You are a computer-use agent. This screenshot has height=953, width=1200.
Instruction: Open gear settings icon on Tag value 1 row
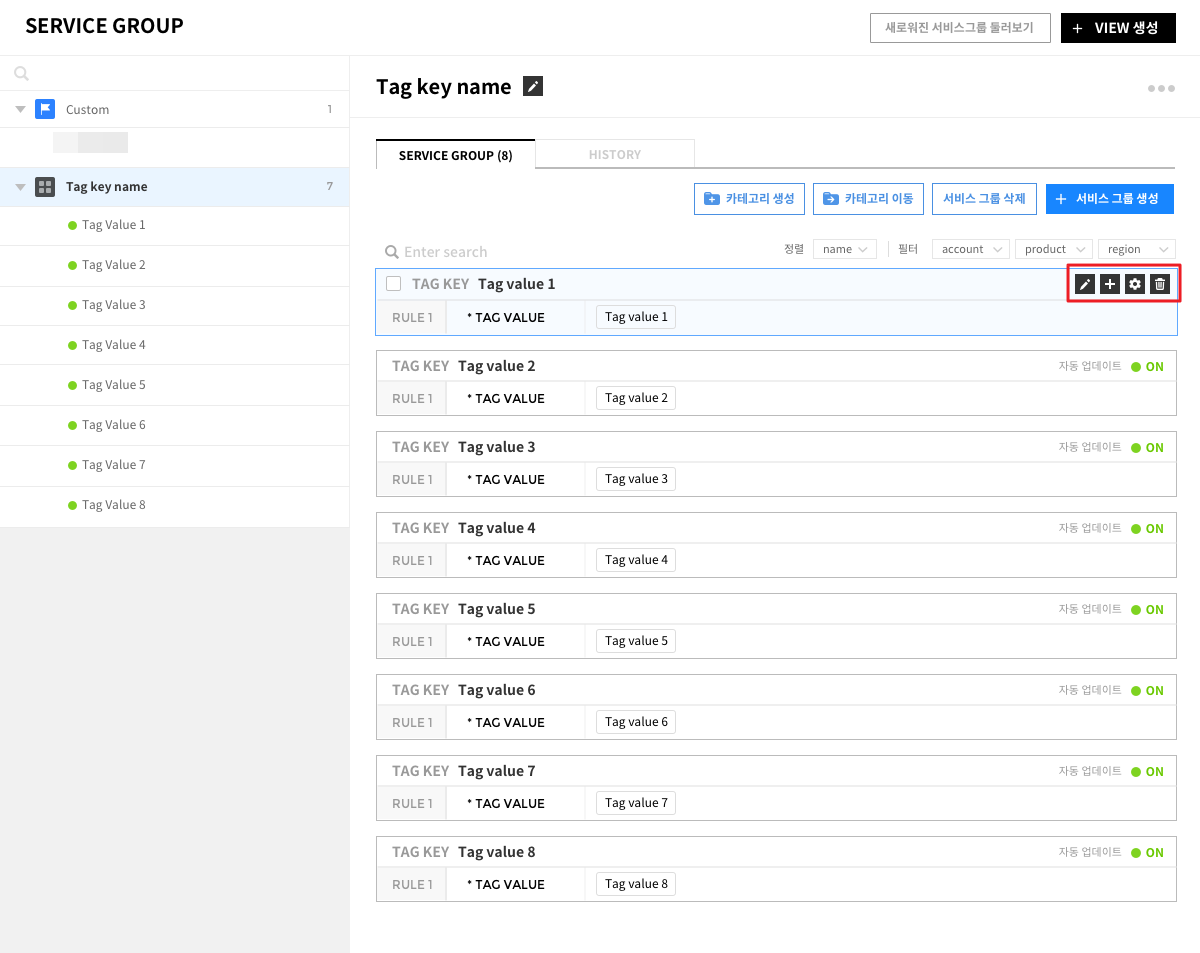1135,284
